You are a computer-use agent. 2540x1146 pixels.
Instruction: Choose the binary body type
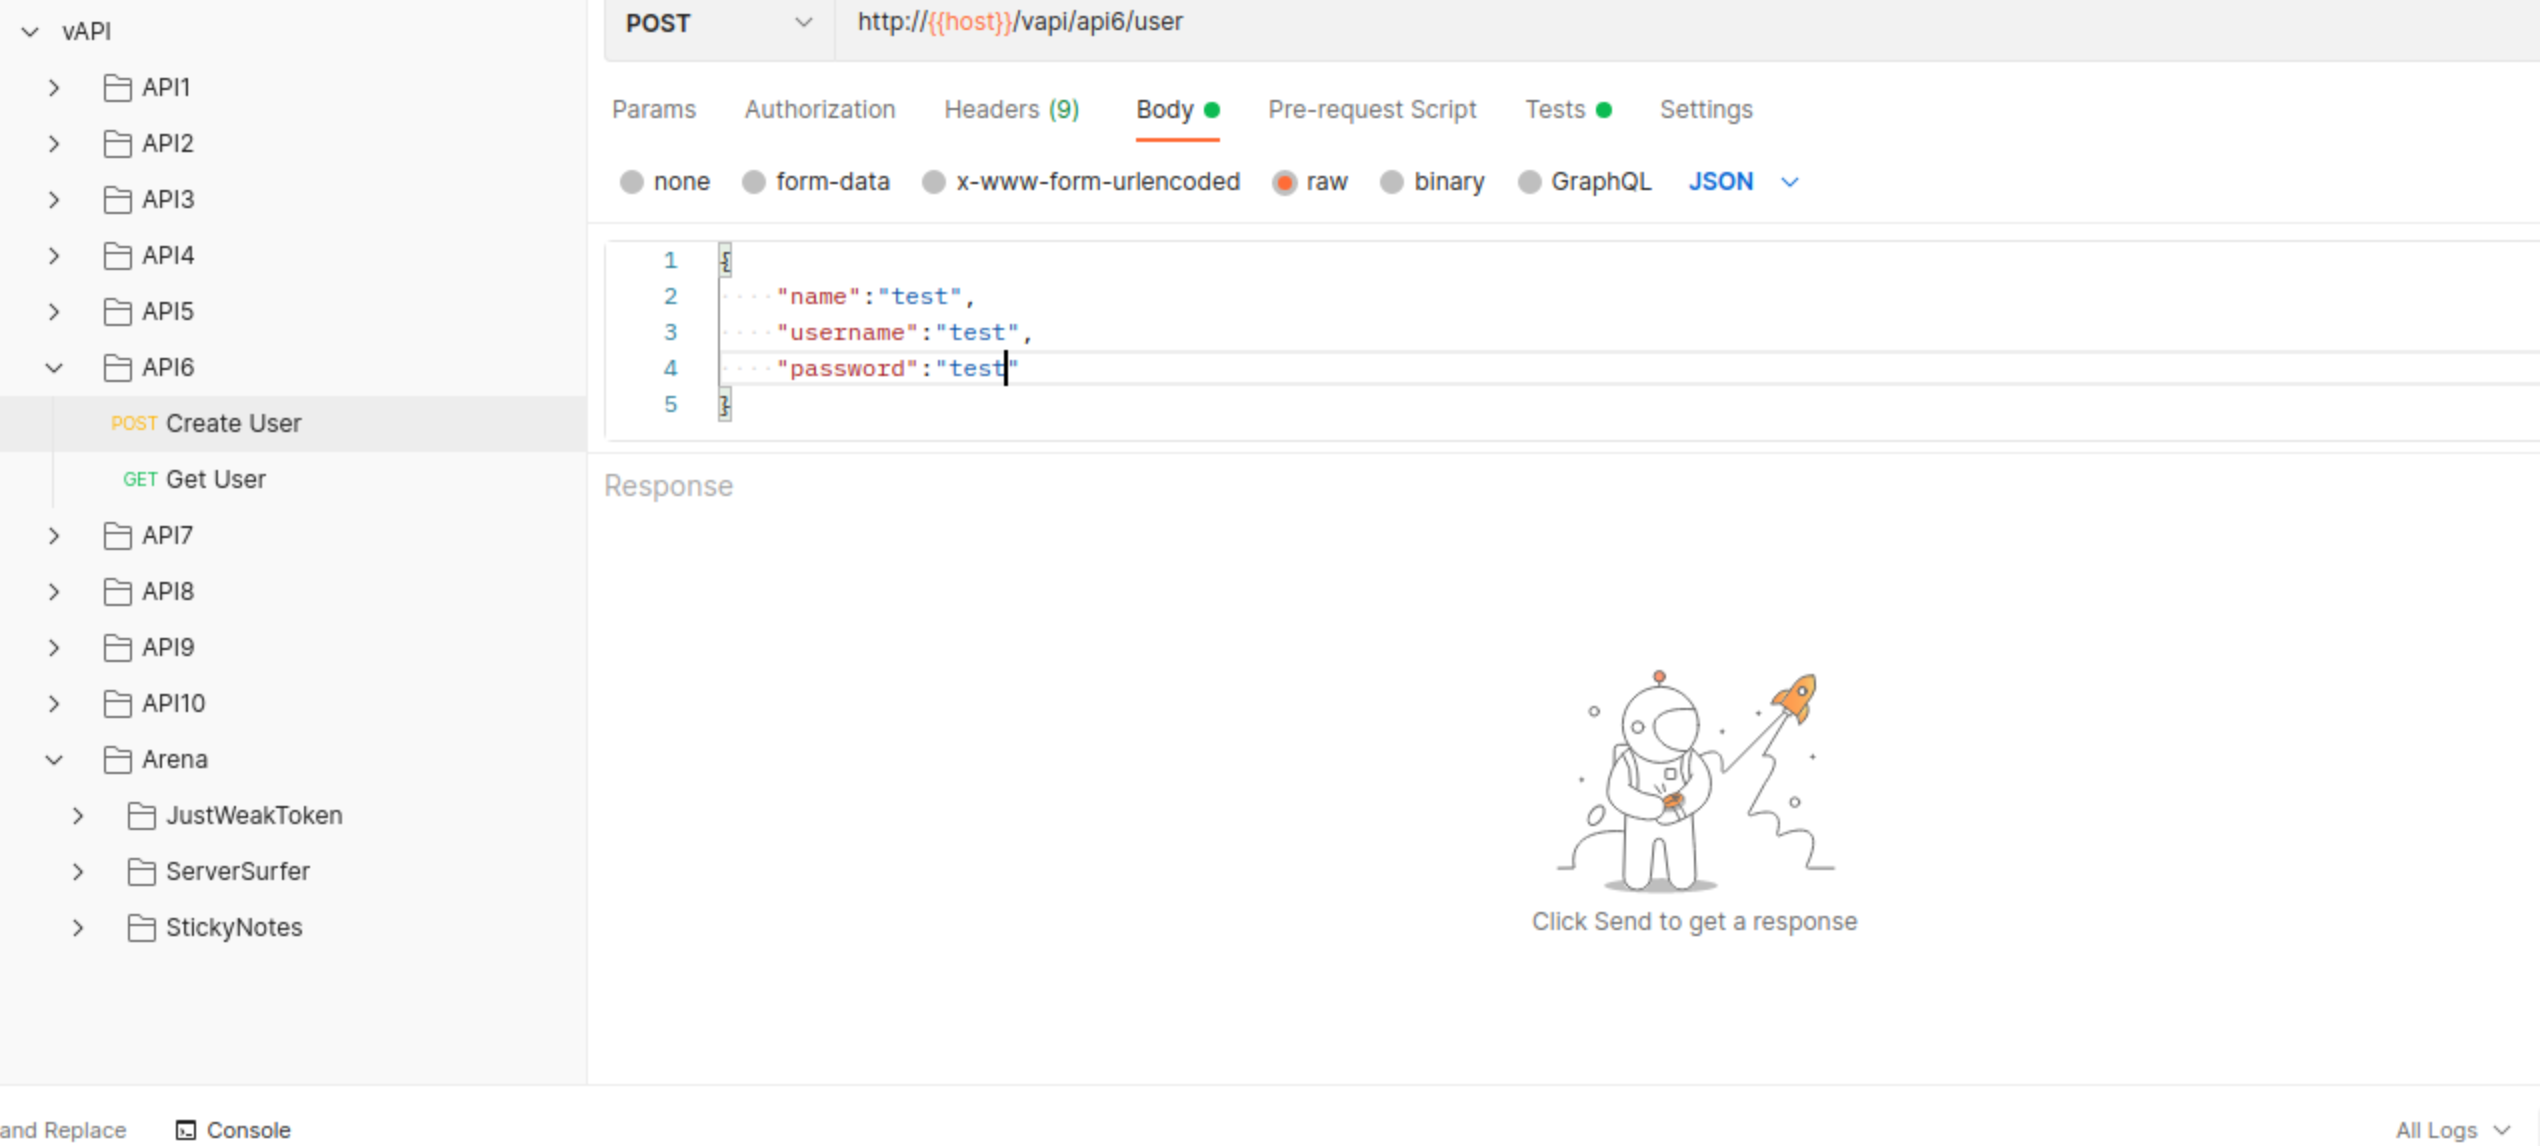(x=1392, y=182)
